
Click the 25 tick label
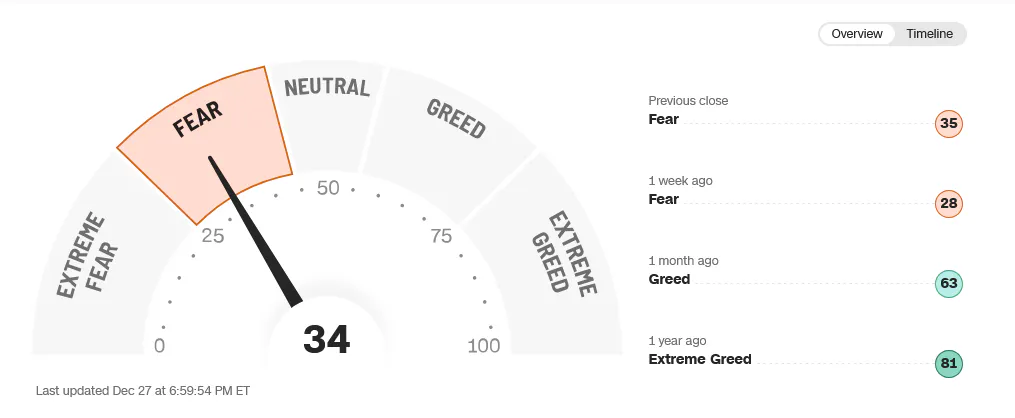coord(212,236)
